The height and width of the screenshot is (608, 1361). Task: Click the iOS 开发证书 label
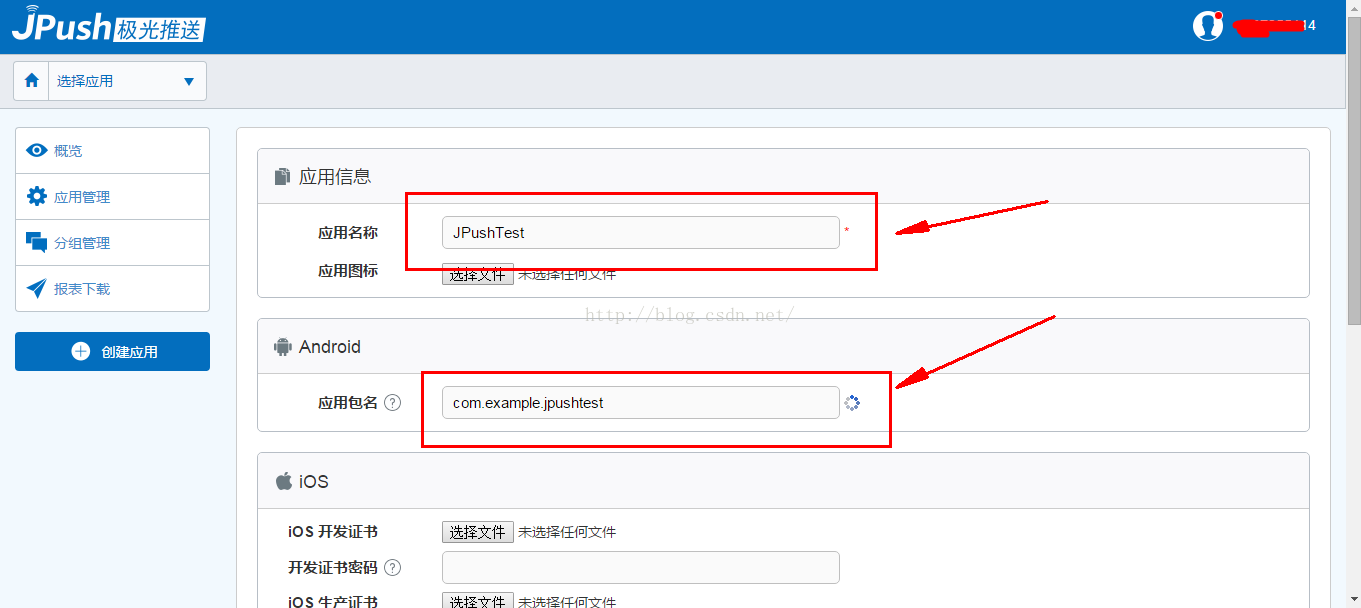[333, 532]
